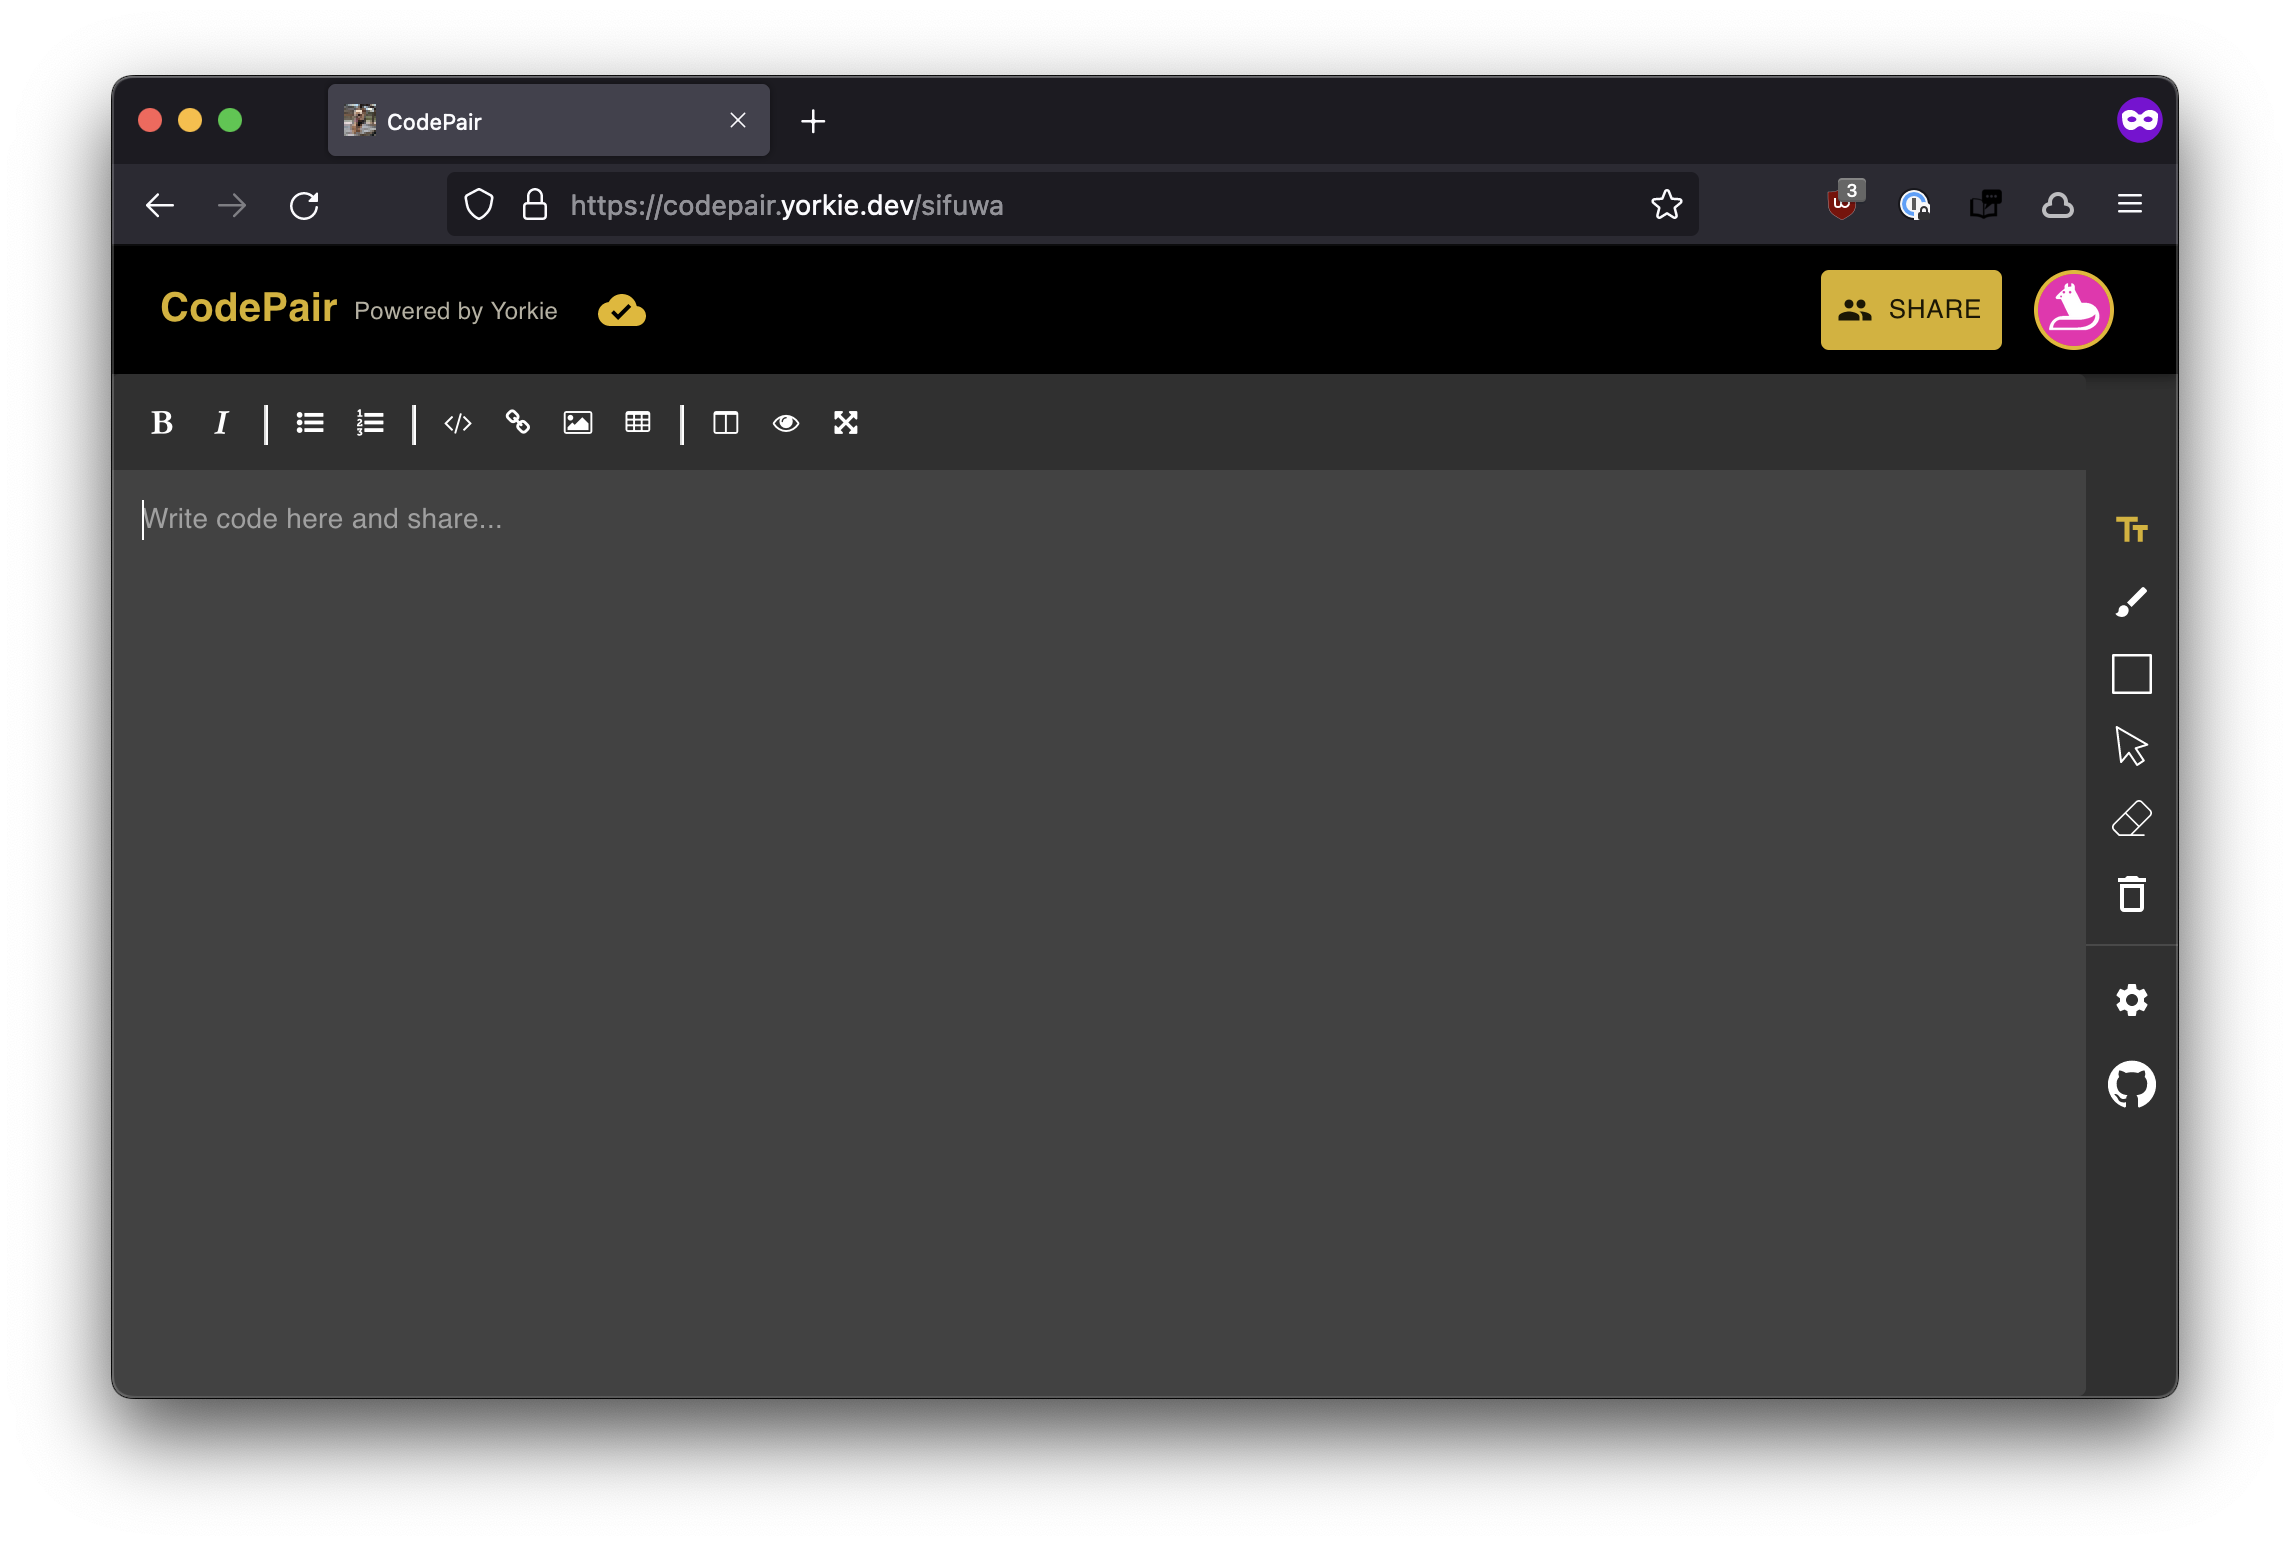The width and height of the screenshot is (2290, 1546).
Task: Select the Brush drawing tool
Action: coord(2131,602)
